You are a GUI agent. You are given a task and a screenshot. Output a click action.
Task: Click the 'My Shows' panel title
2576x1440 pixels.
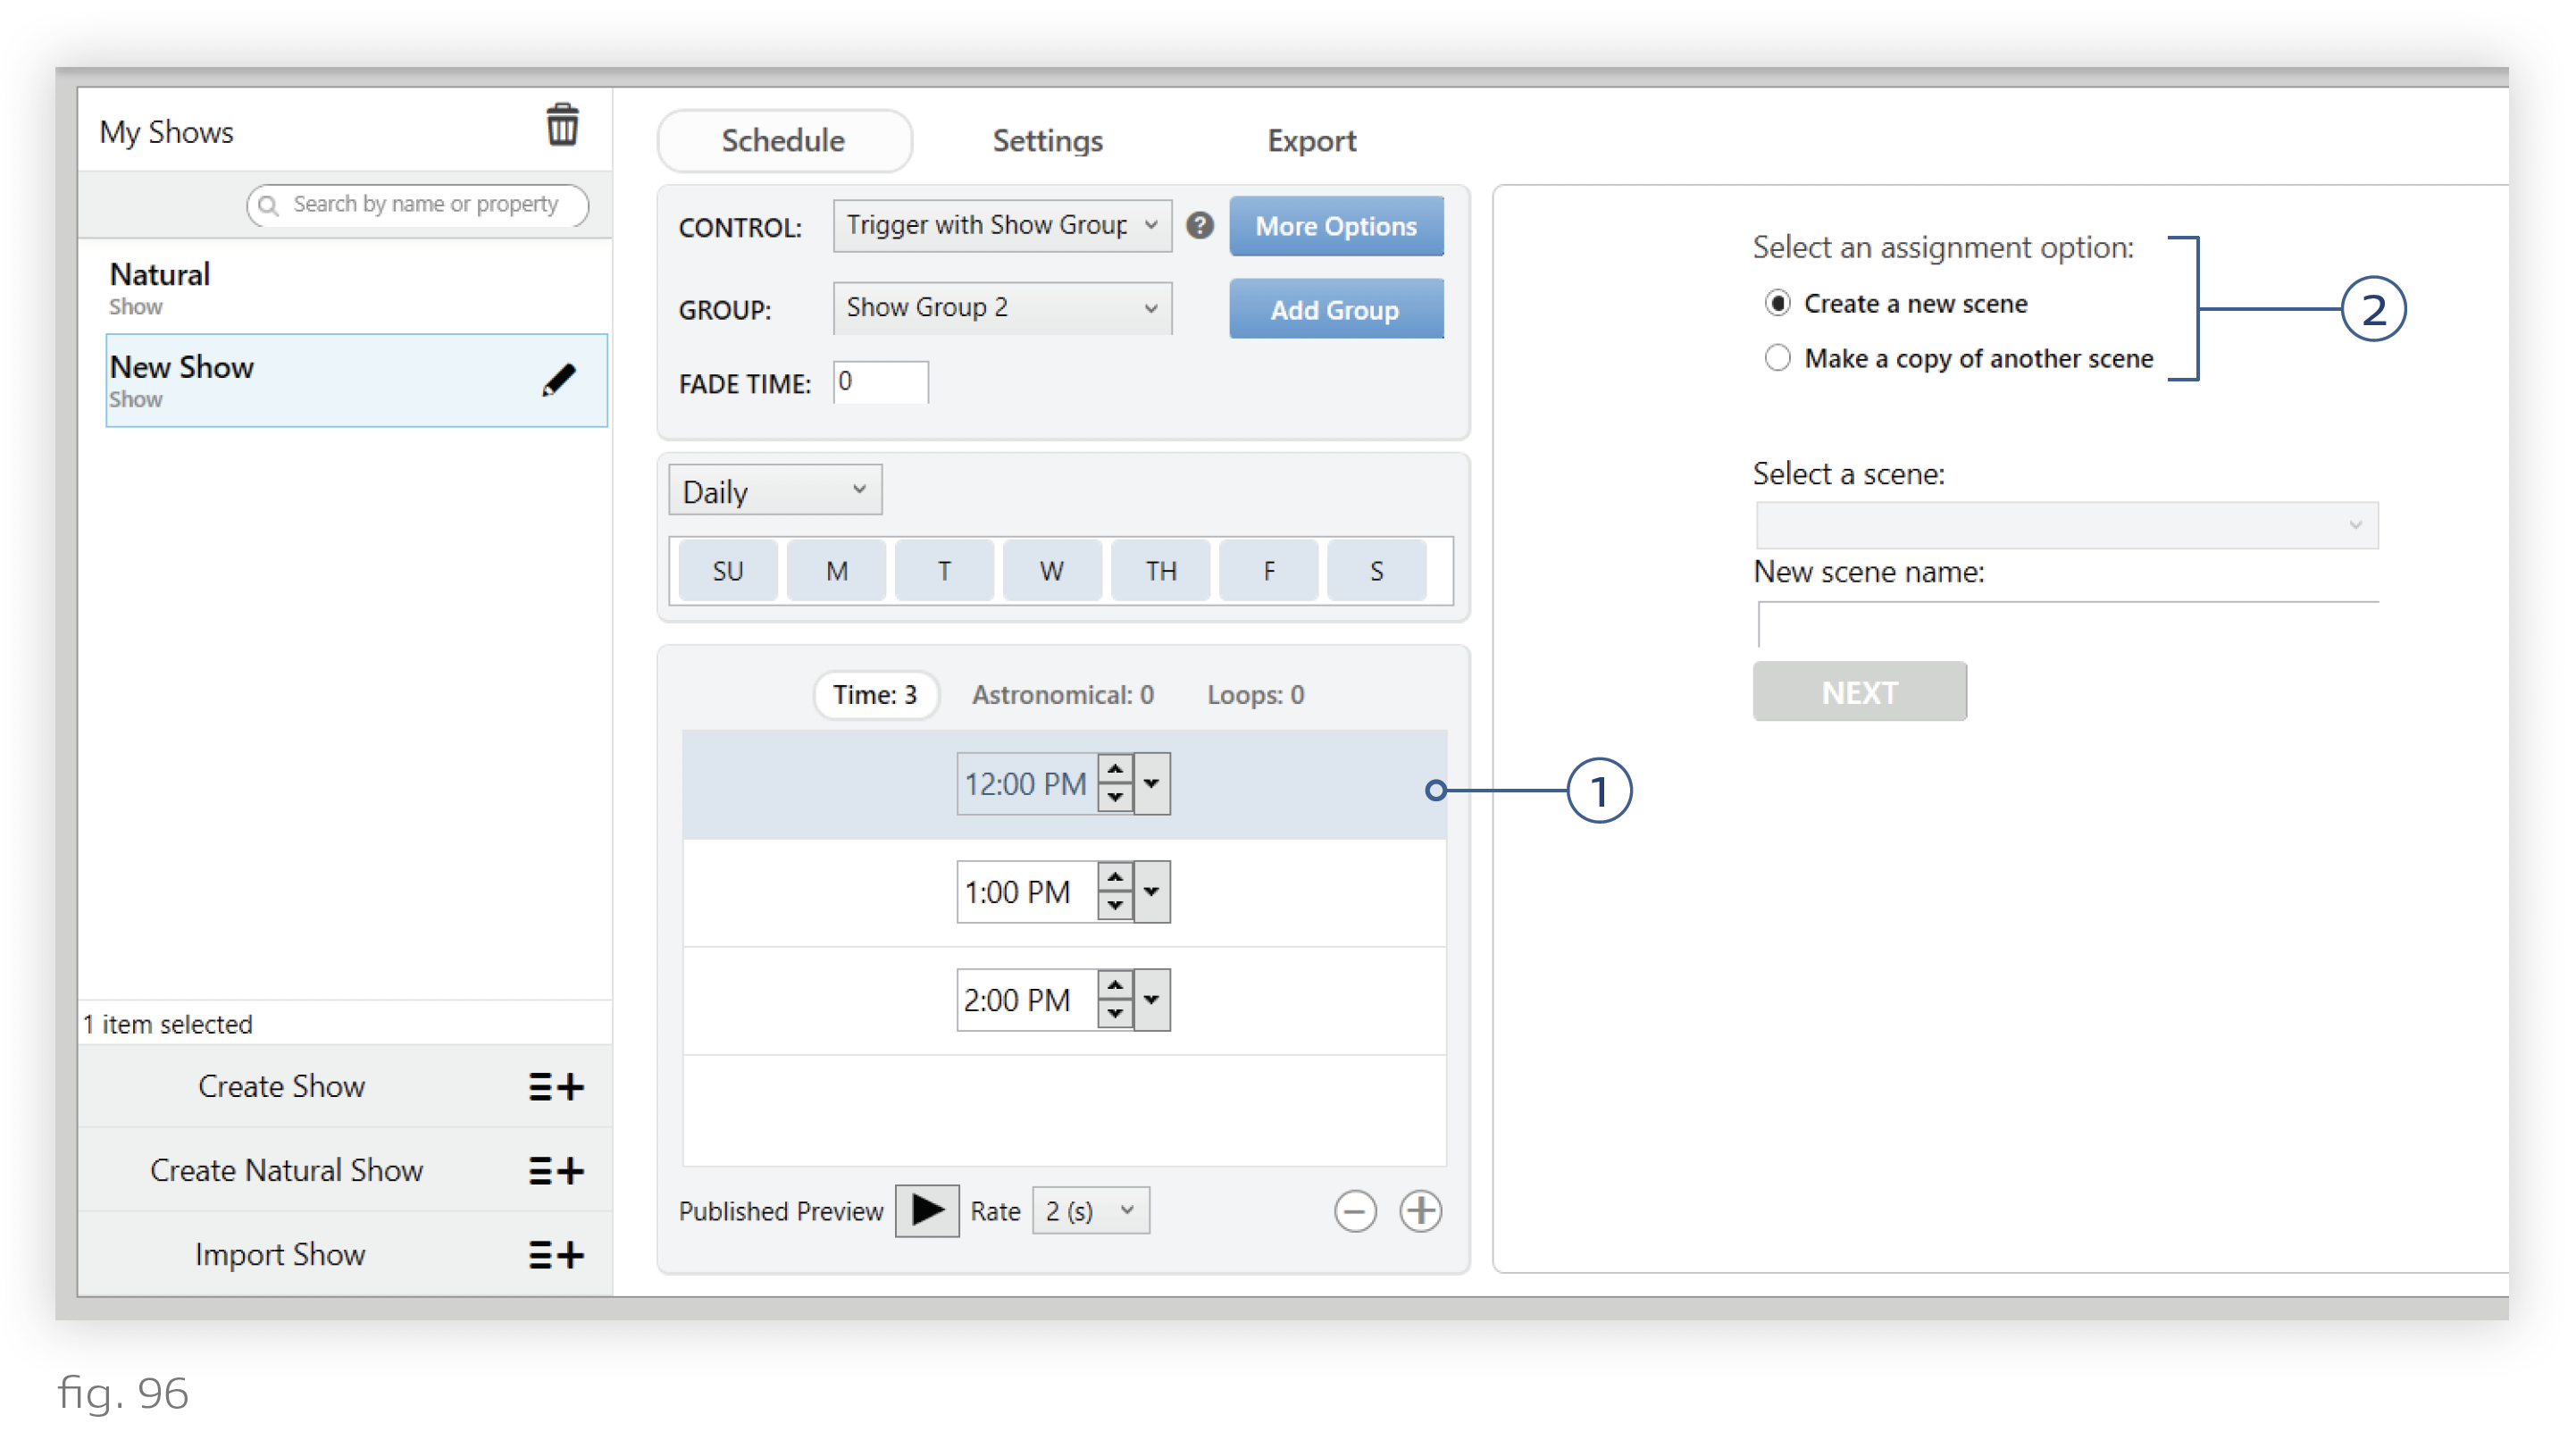pyautogui.click(x=166, y=132)
